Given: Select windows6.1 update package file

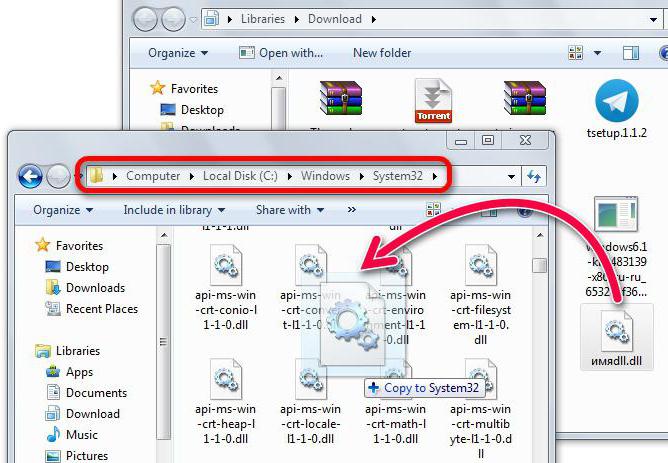Looking at the screenshot, I should pyautogui.click(x=616, y=246).
